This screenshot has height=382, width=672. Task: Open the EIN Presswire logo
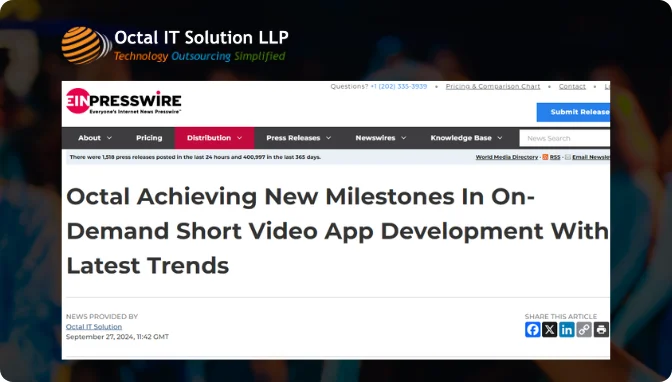(x=123, y=102)
